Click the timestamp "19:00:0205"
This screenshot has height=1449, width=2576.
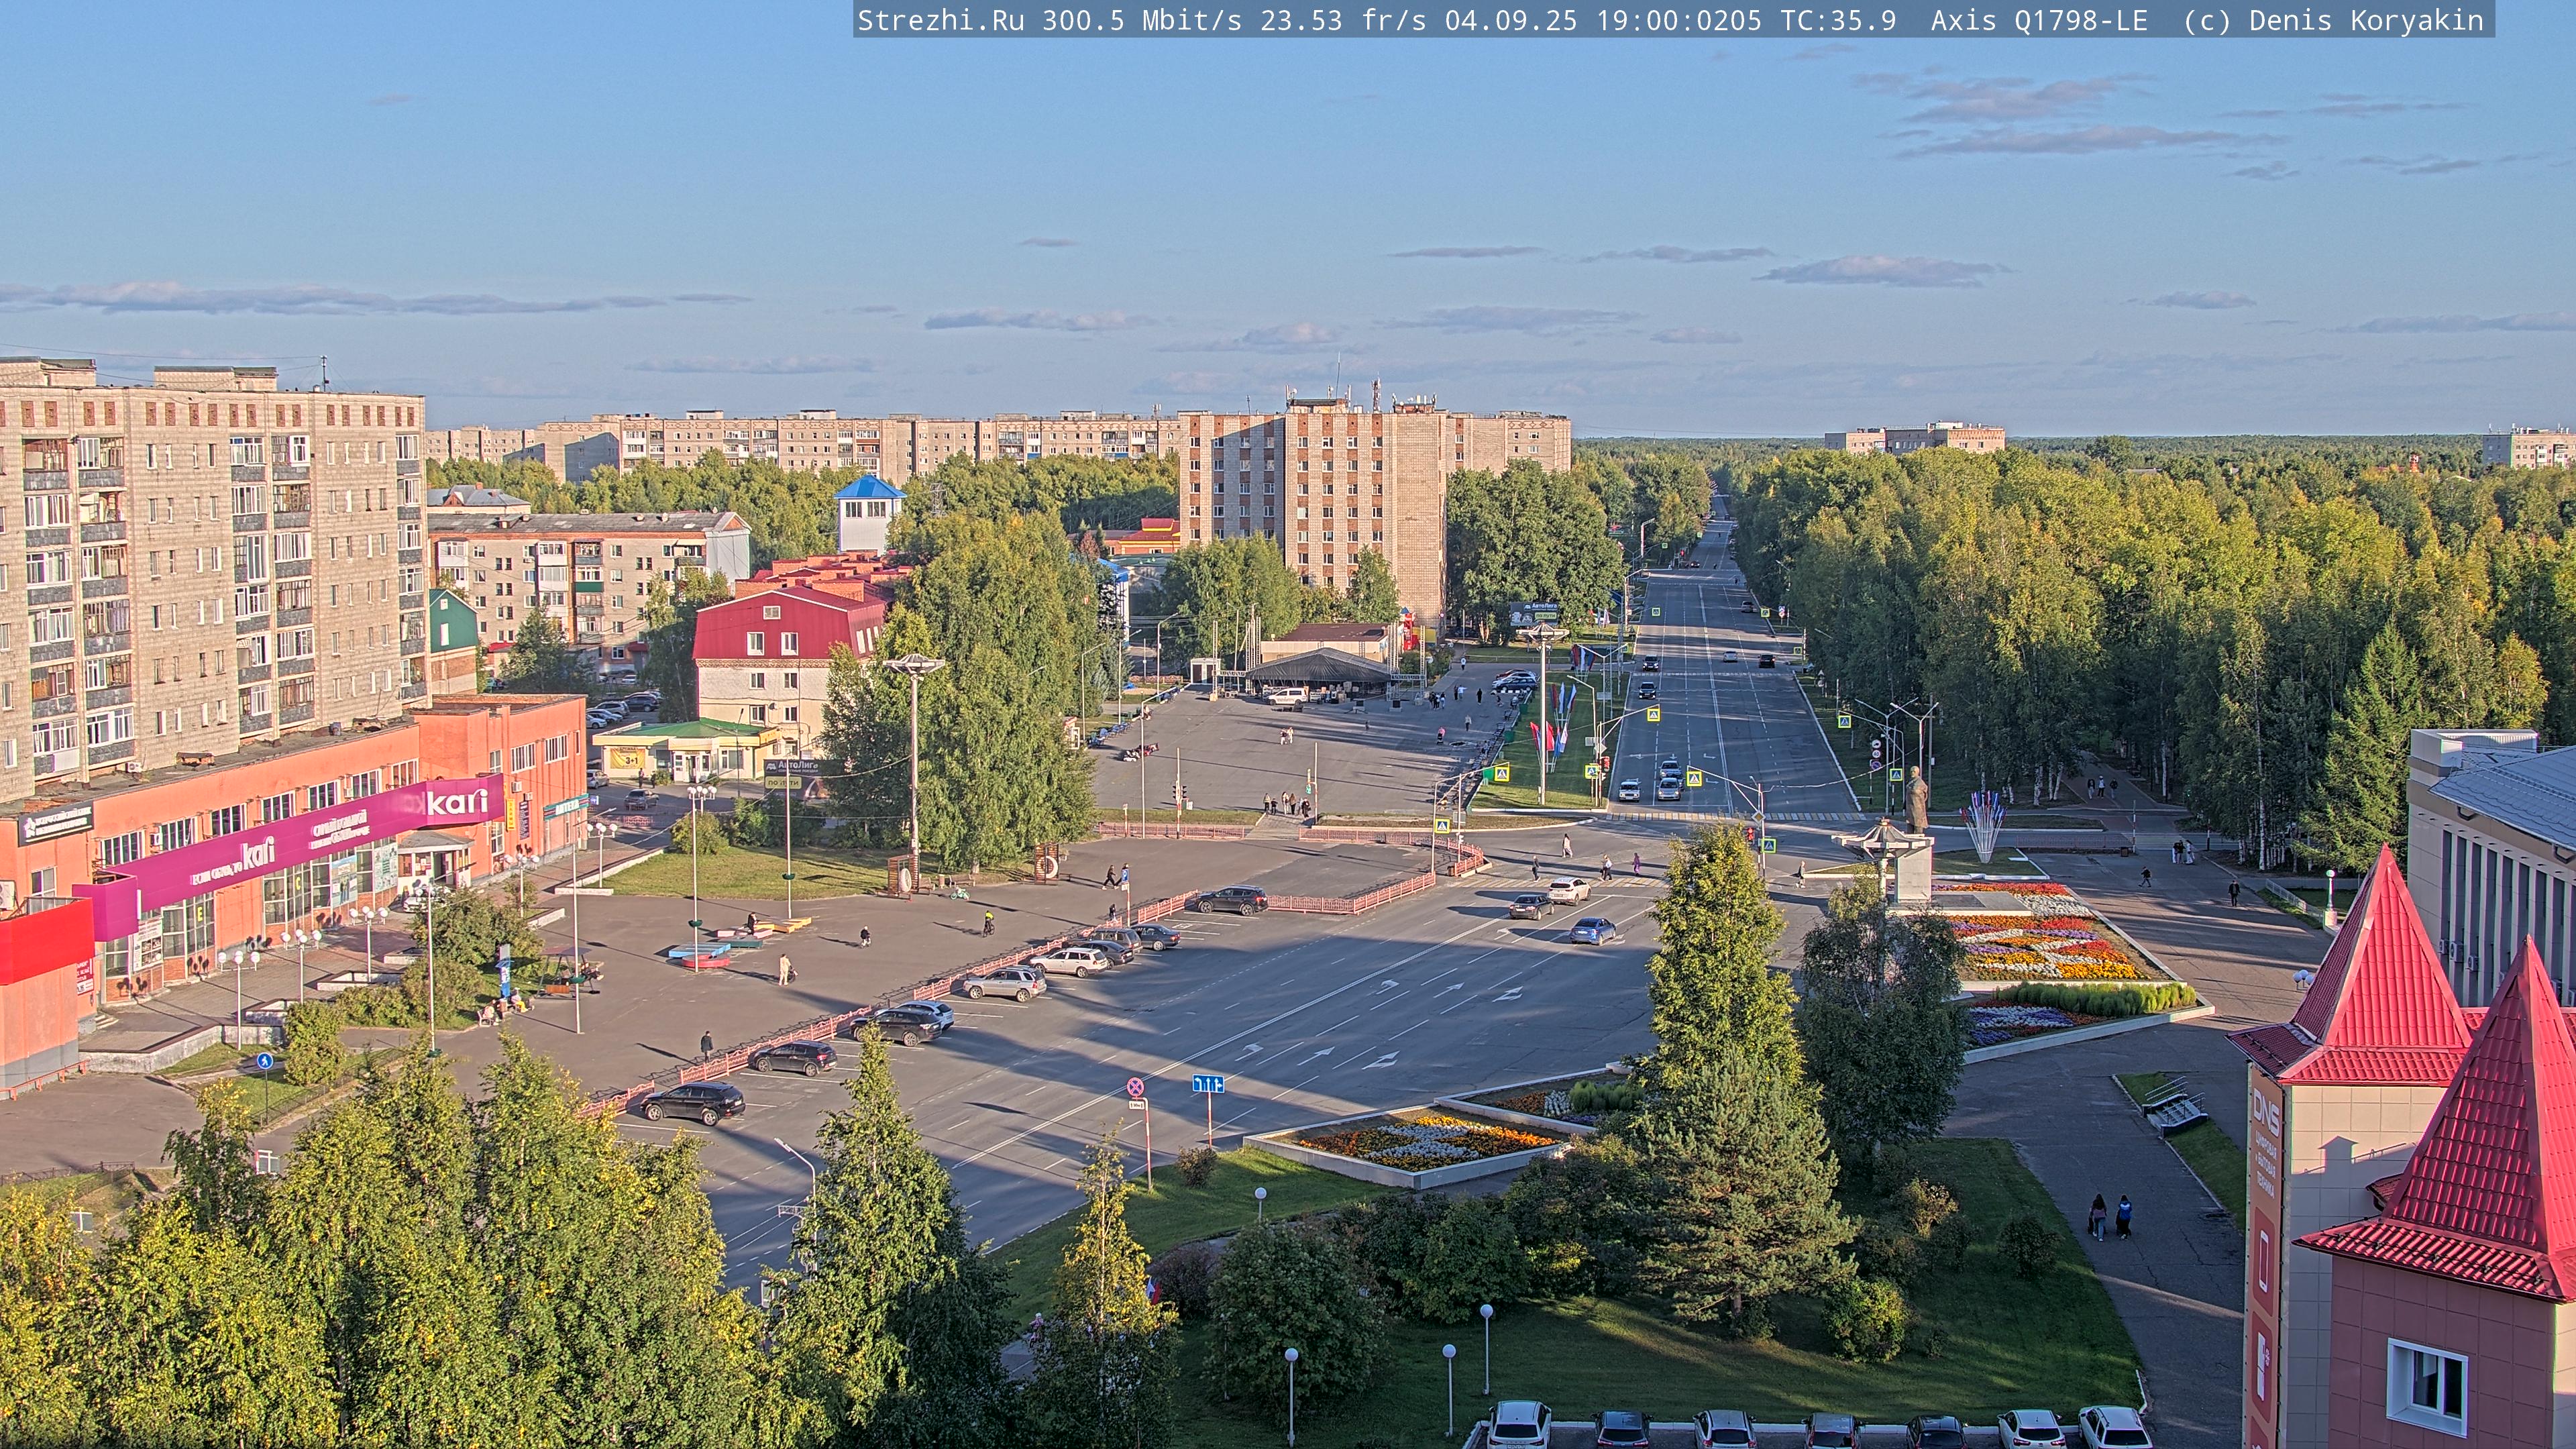1679,20
